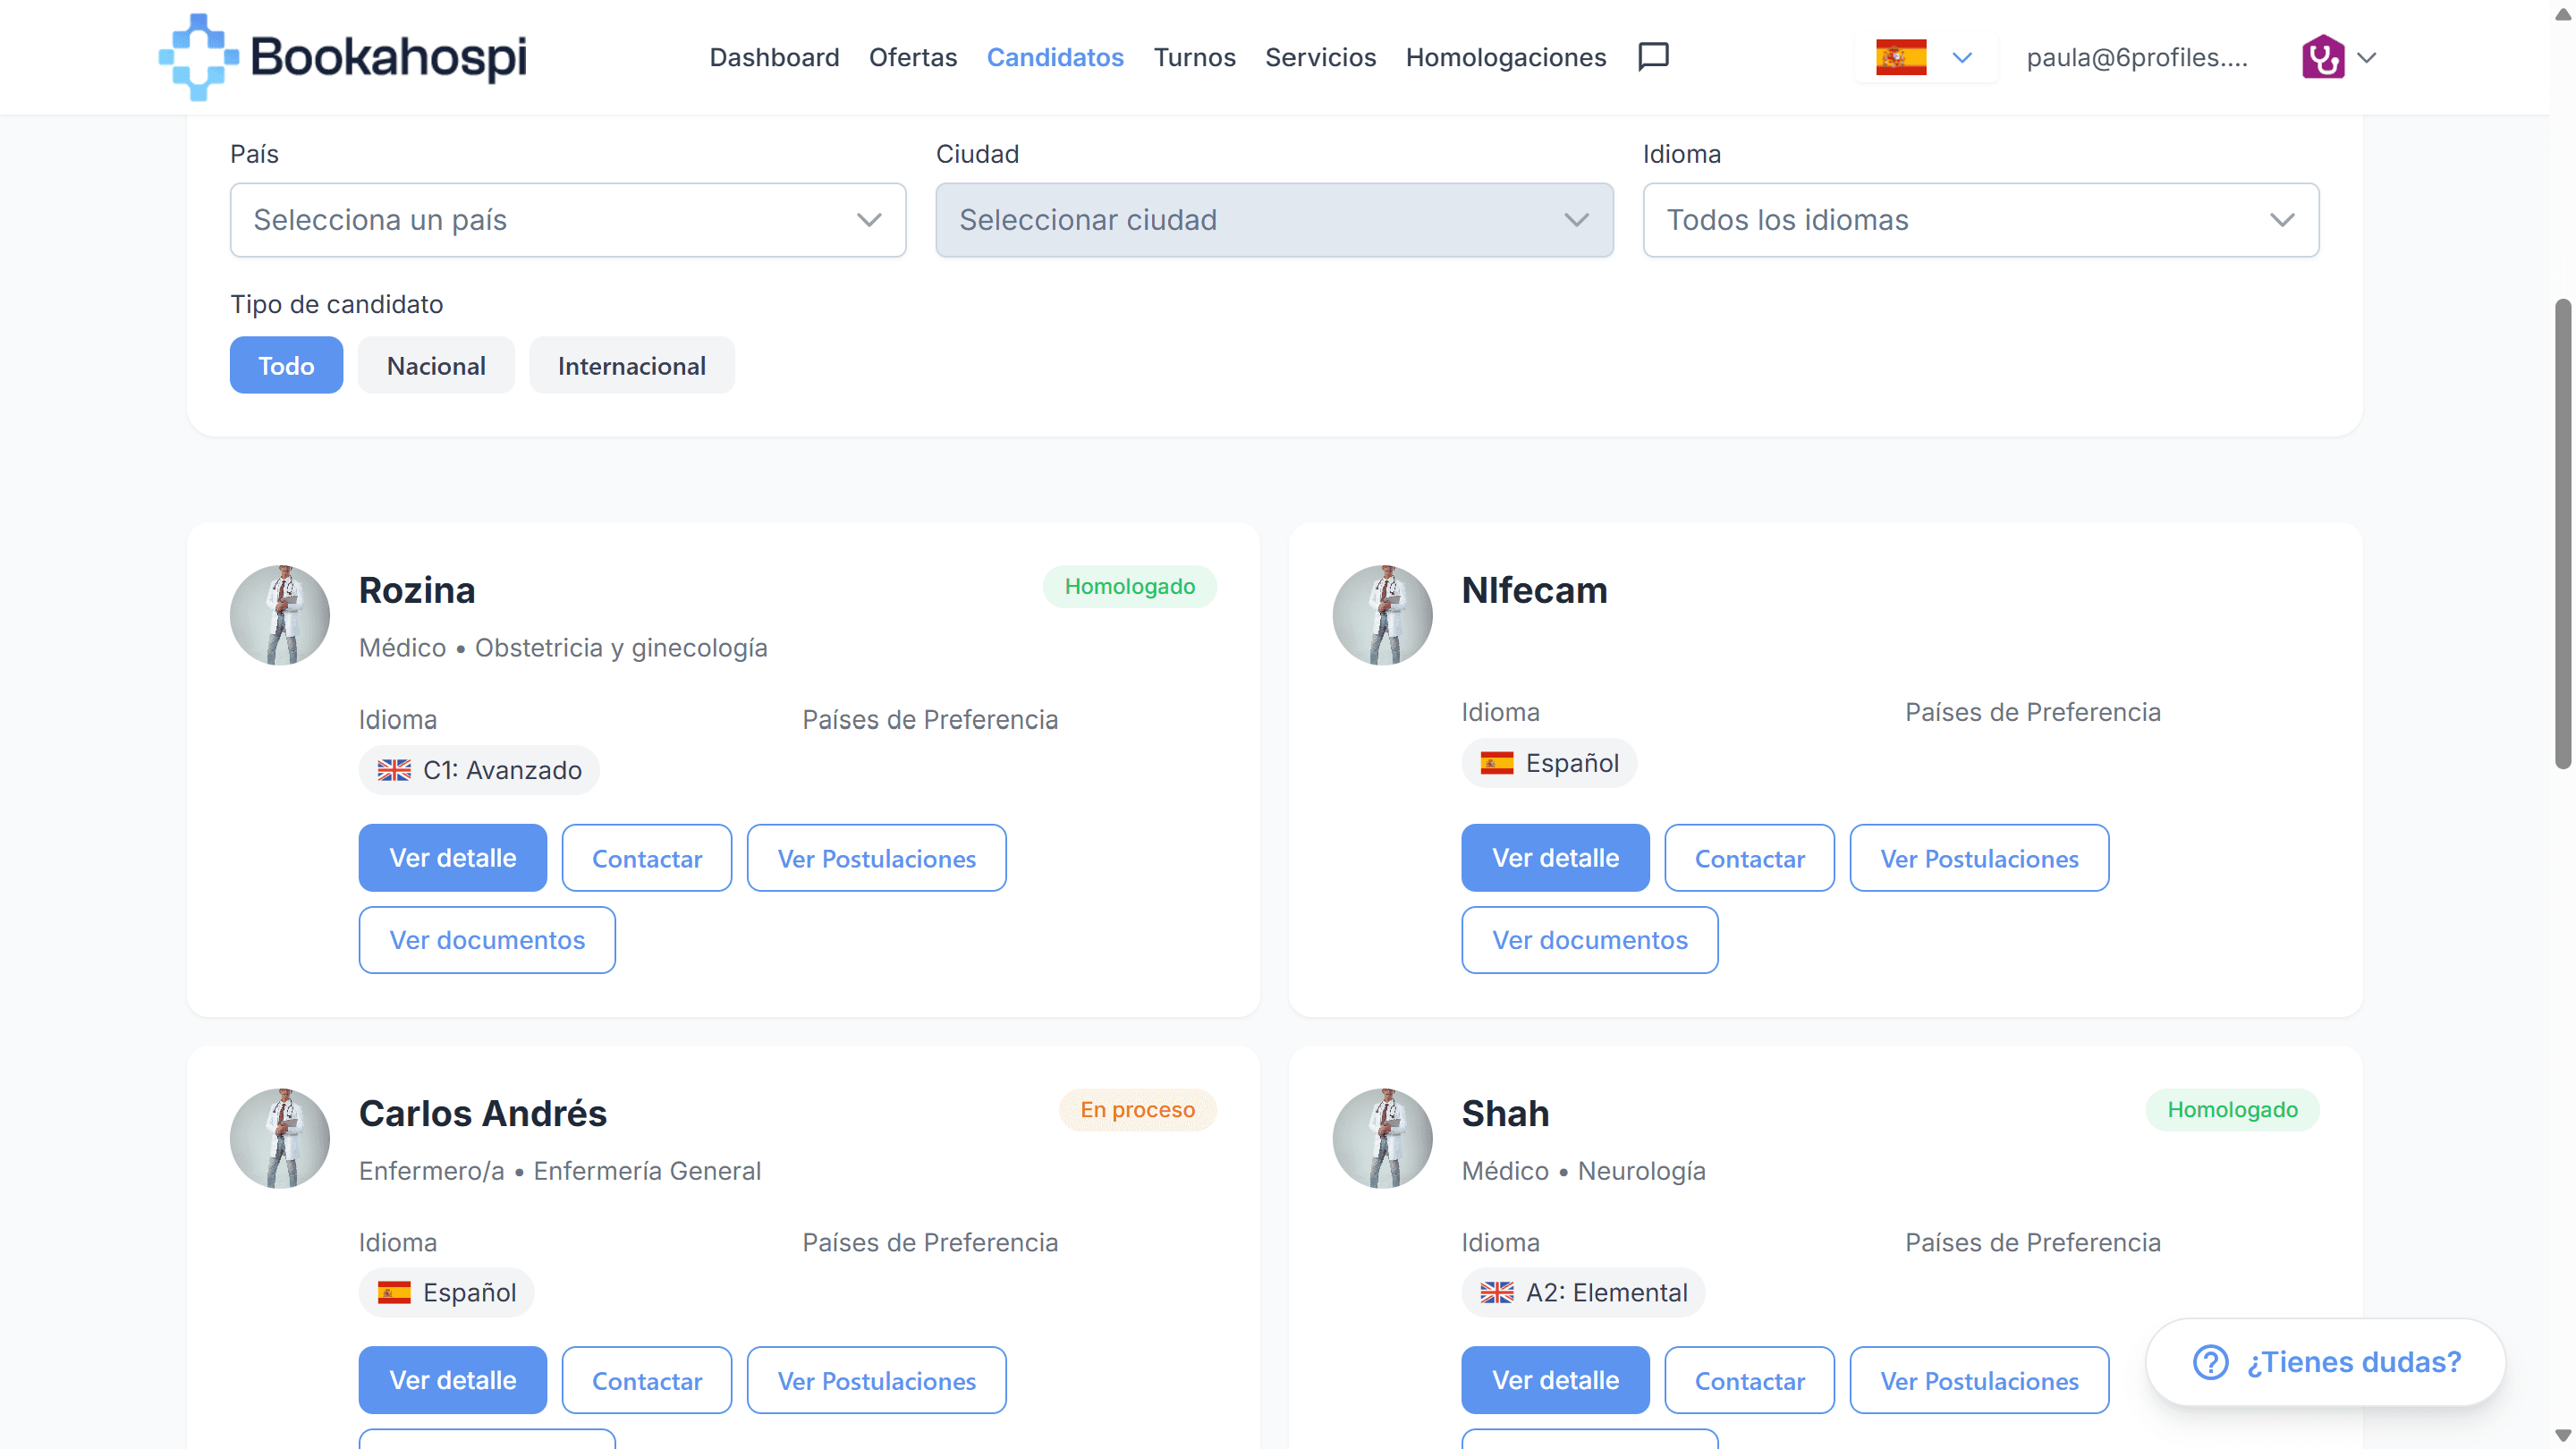Contact Carlos Andrés

[647, 1380]
